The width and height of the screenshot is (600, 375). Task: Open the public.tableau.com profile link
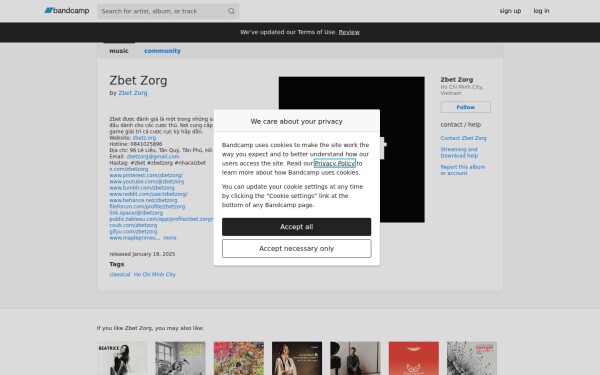[161, 219]
